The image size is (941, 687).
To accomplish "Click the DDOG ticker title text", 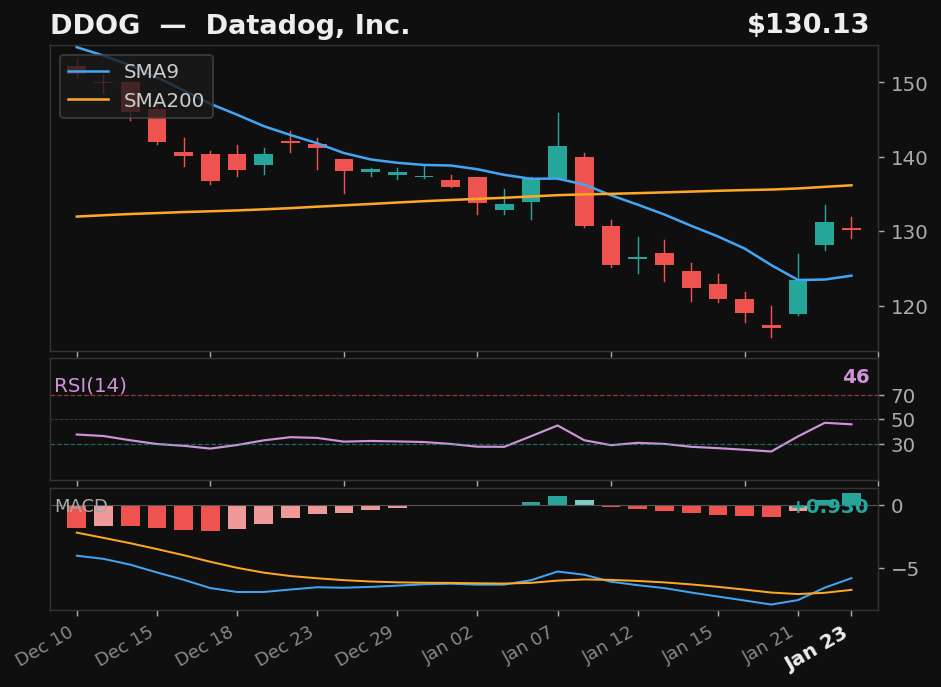I will [x=95, y=25].
